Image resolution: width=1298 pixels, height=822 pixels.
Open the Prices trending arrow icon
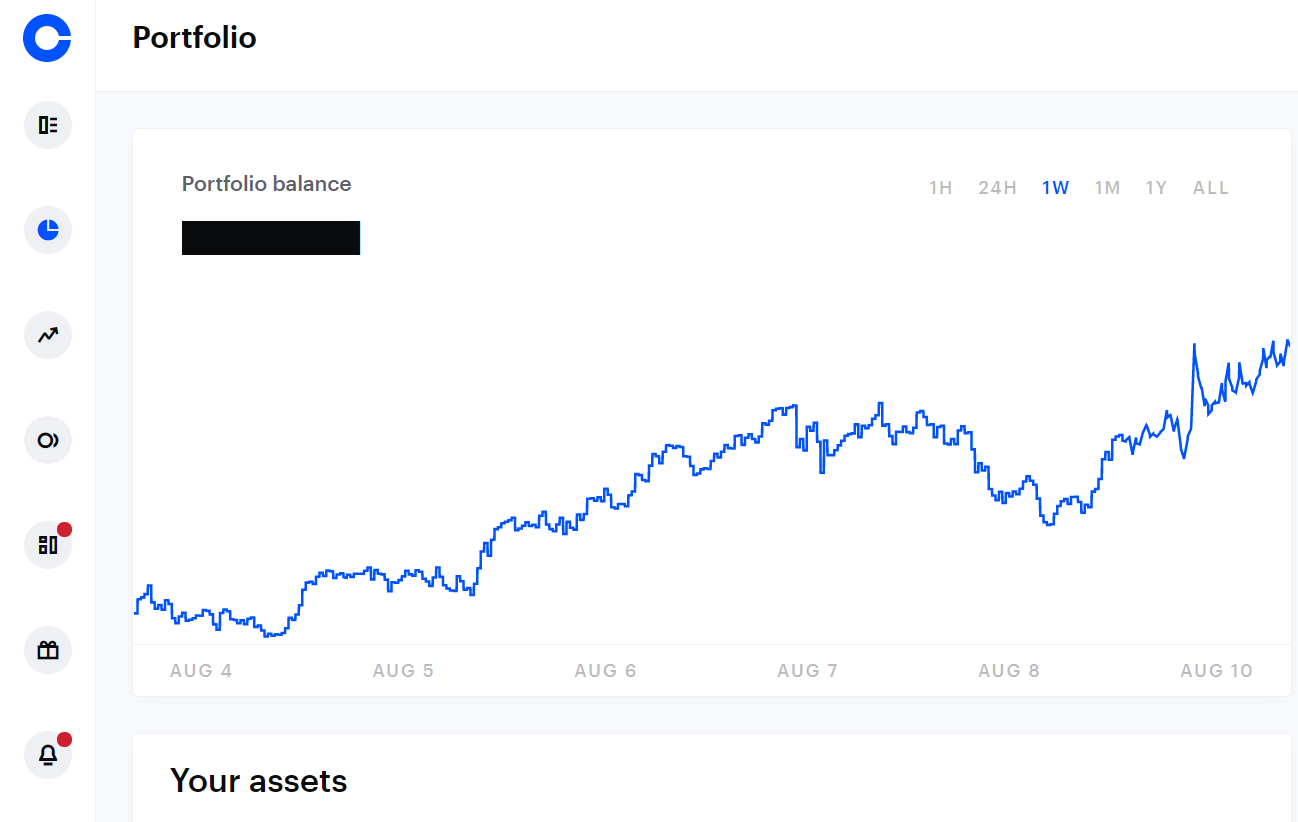[x=48, y=335]
